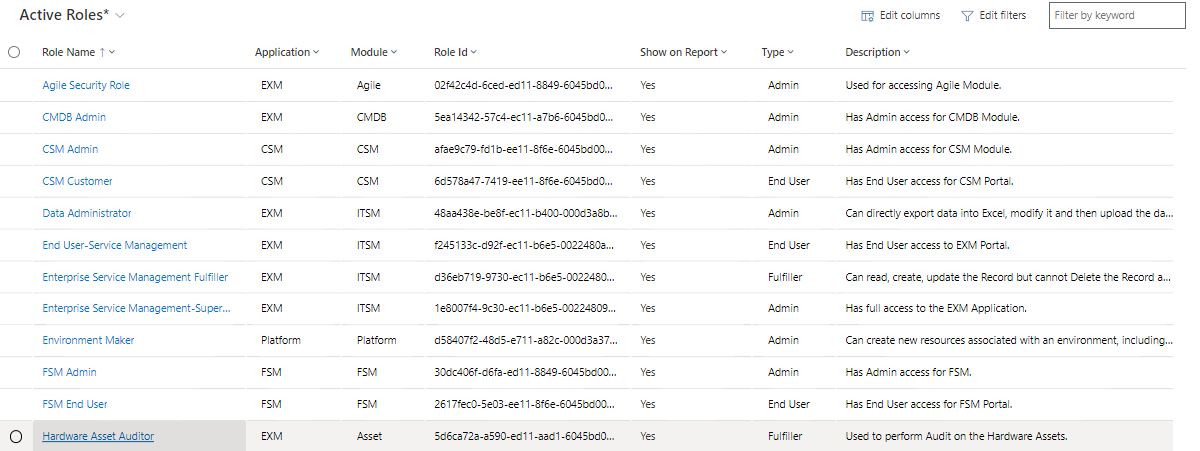This screenshot has height=451, width=1200.
Task: Select the Hardware Asset Auditor row radio circle
Action: [x=14, y=436]
